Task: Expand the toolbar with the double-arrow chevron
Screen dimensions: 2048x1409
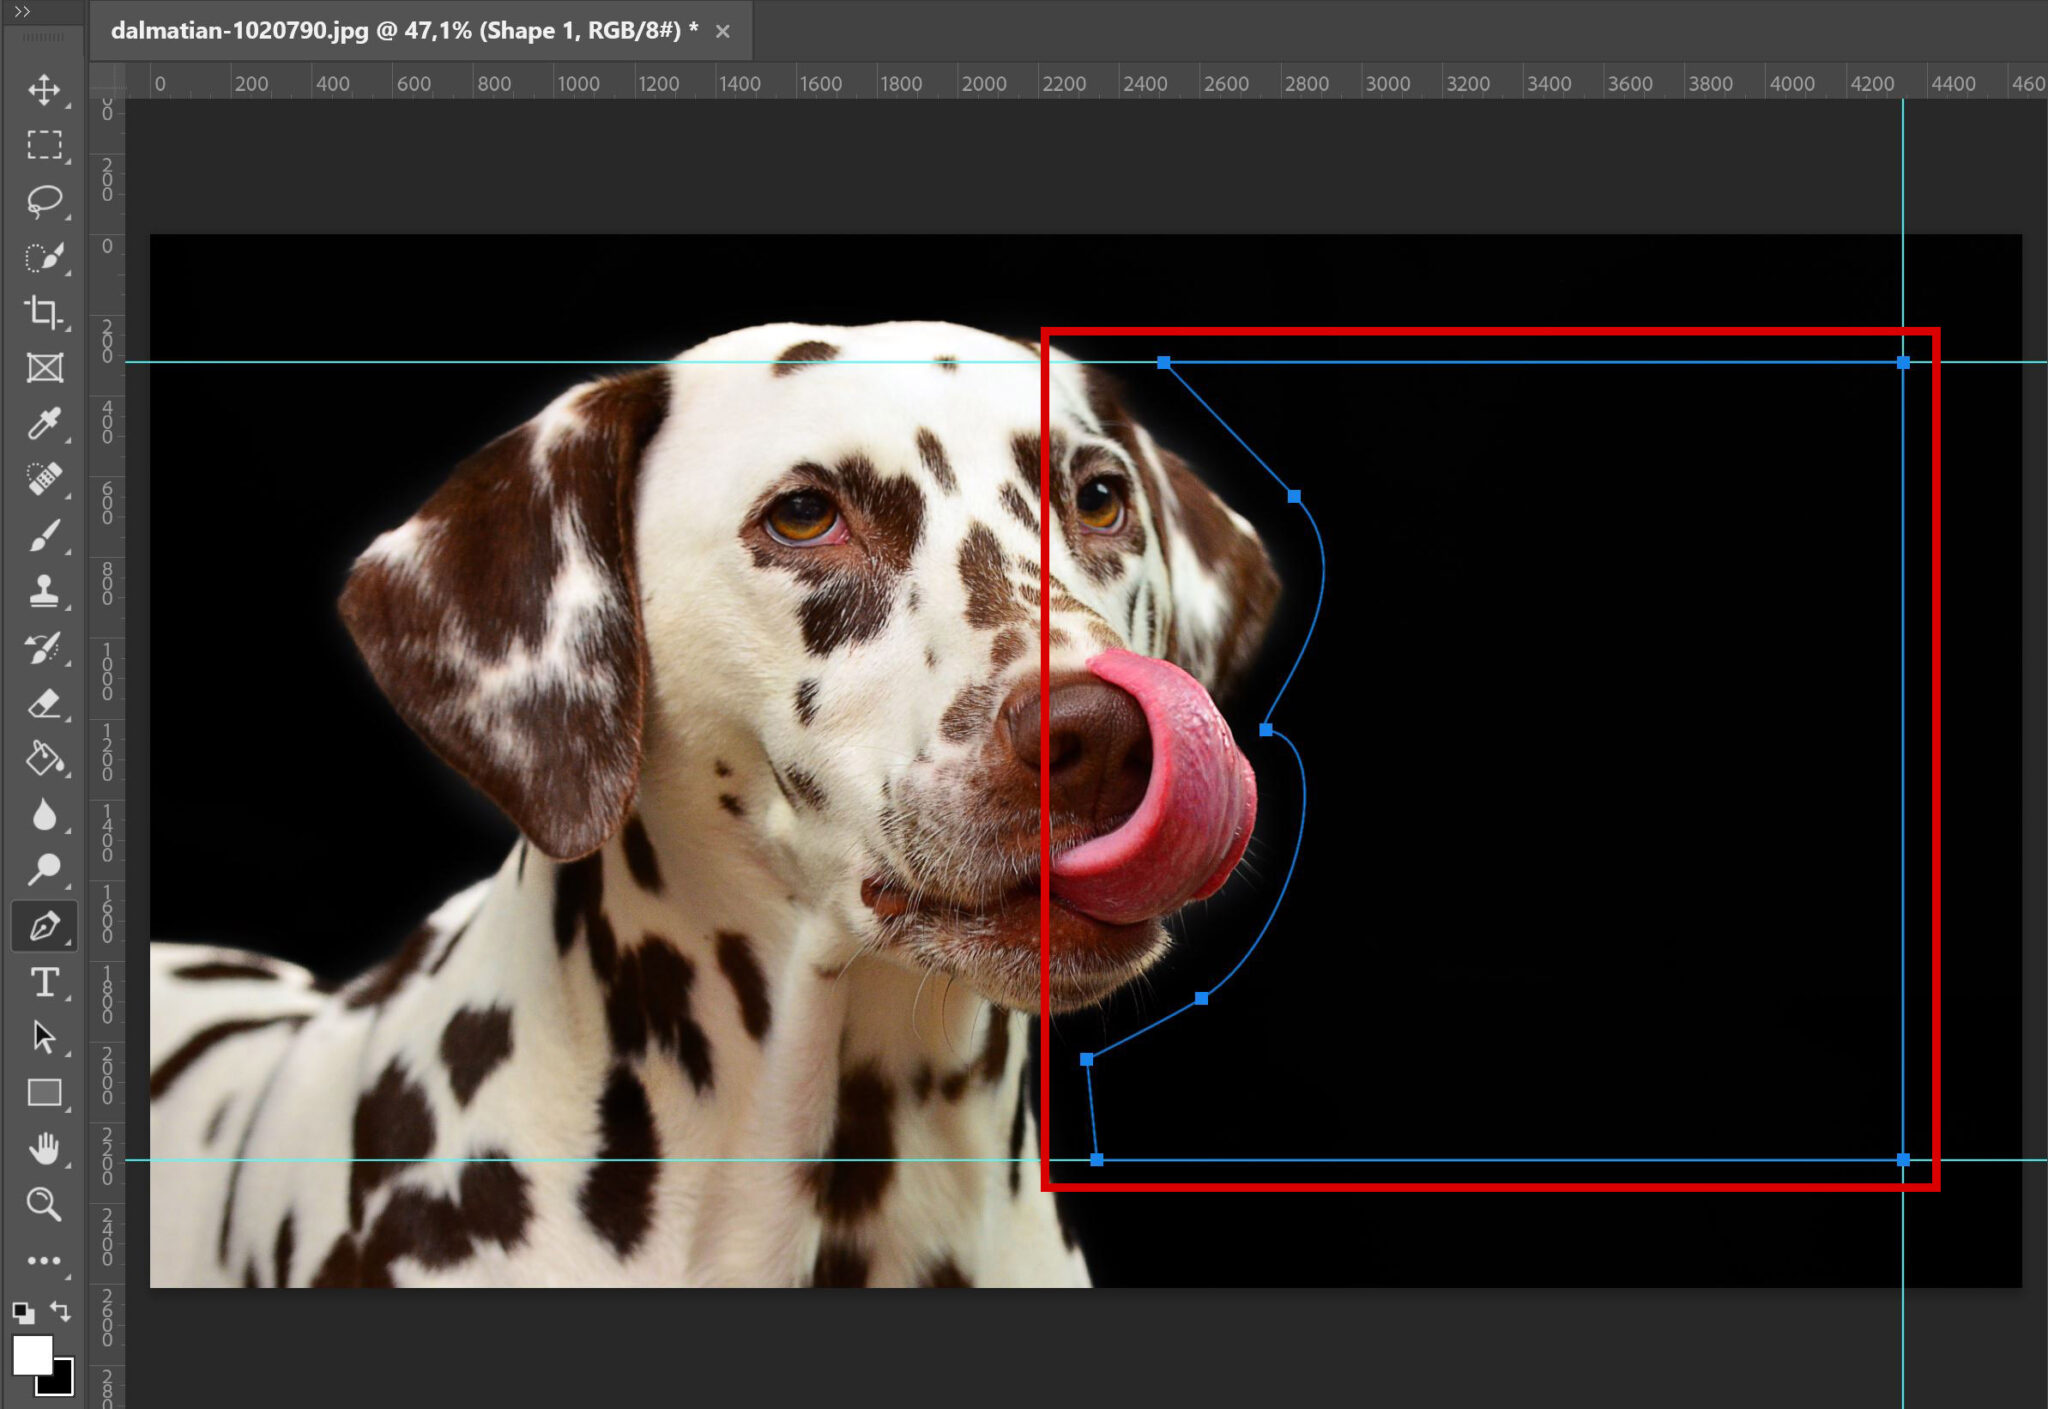Action: [x=20, y=14]
